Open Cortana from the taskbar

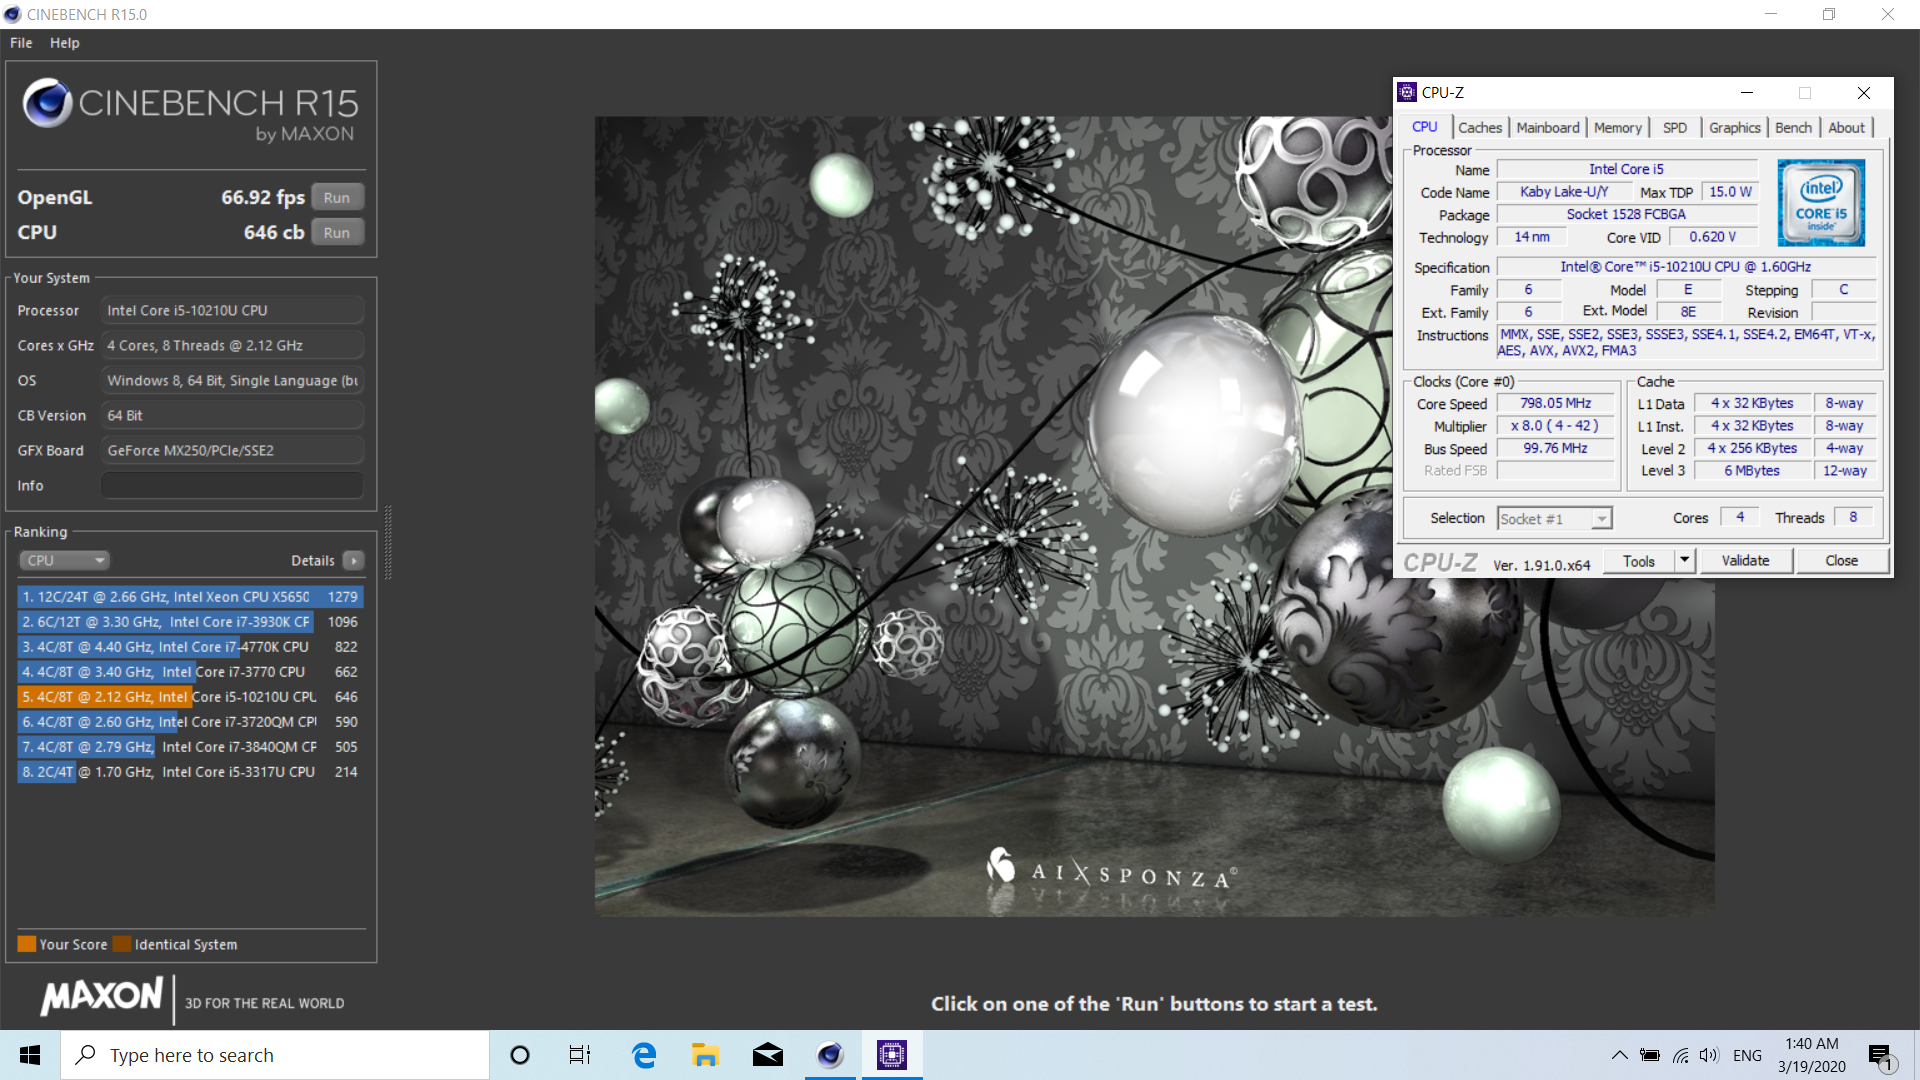519,1055
